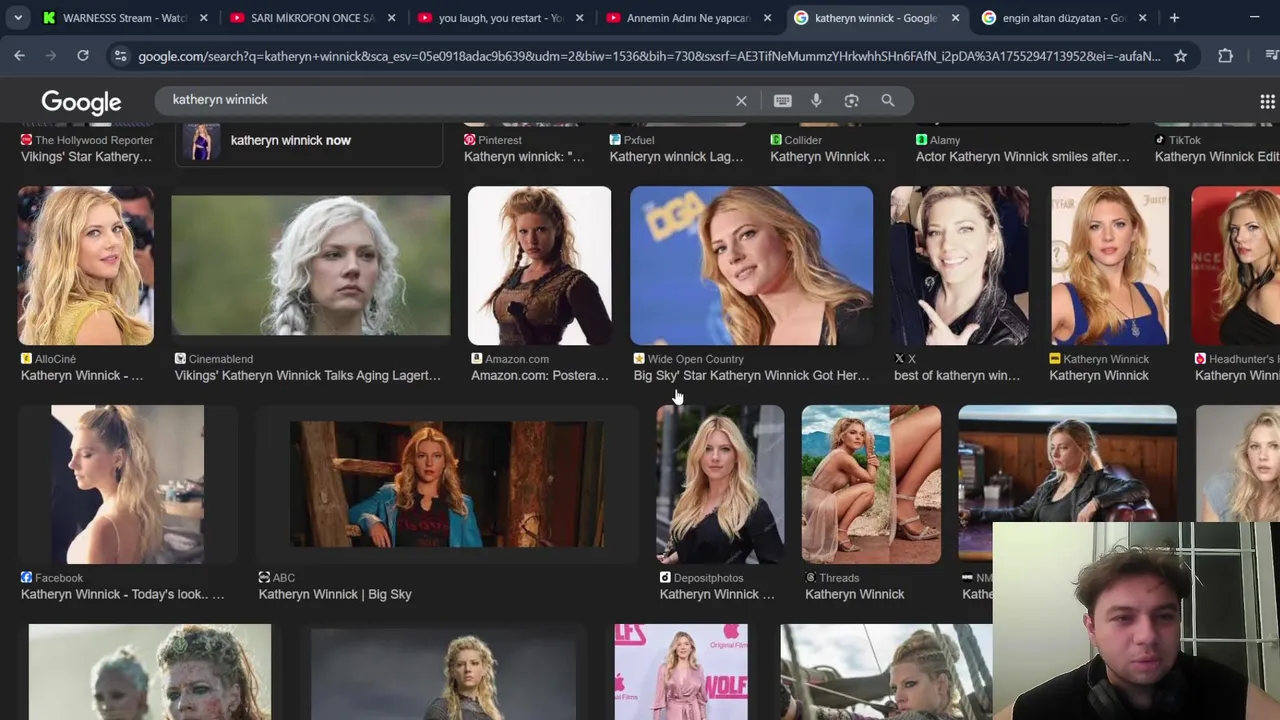View site information icon in address bar

point(120,56)
